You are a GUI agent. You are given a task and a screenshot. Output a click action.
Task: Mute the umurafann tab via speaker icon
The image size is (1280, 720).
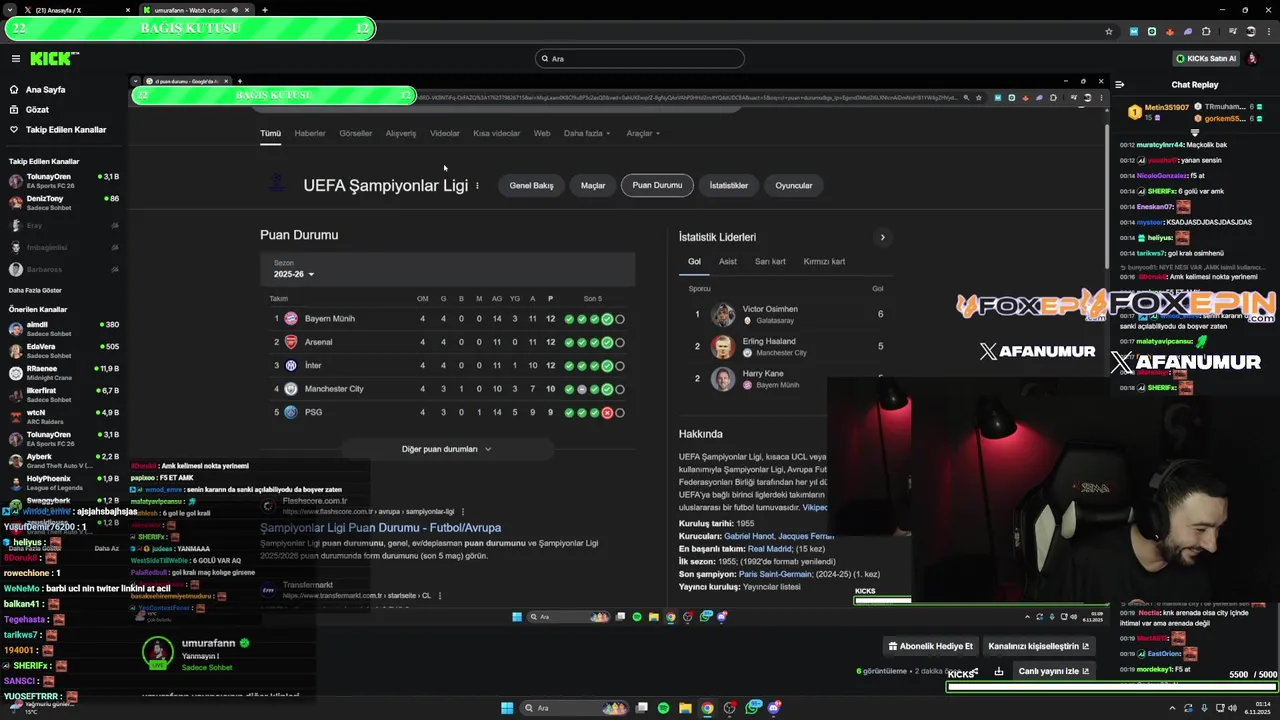[x=235, y=10]
